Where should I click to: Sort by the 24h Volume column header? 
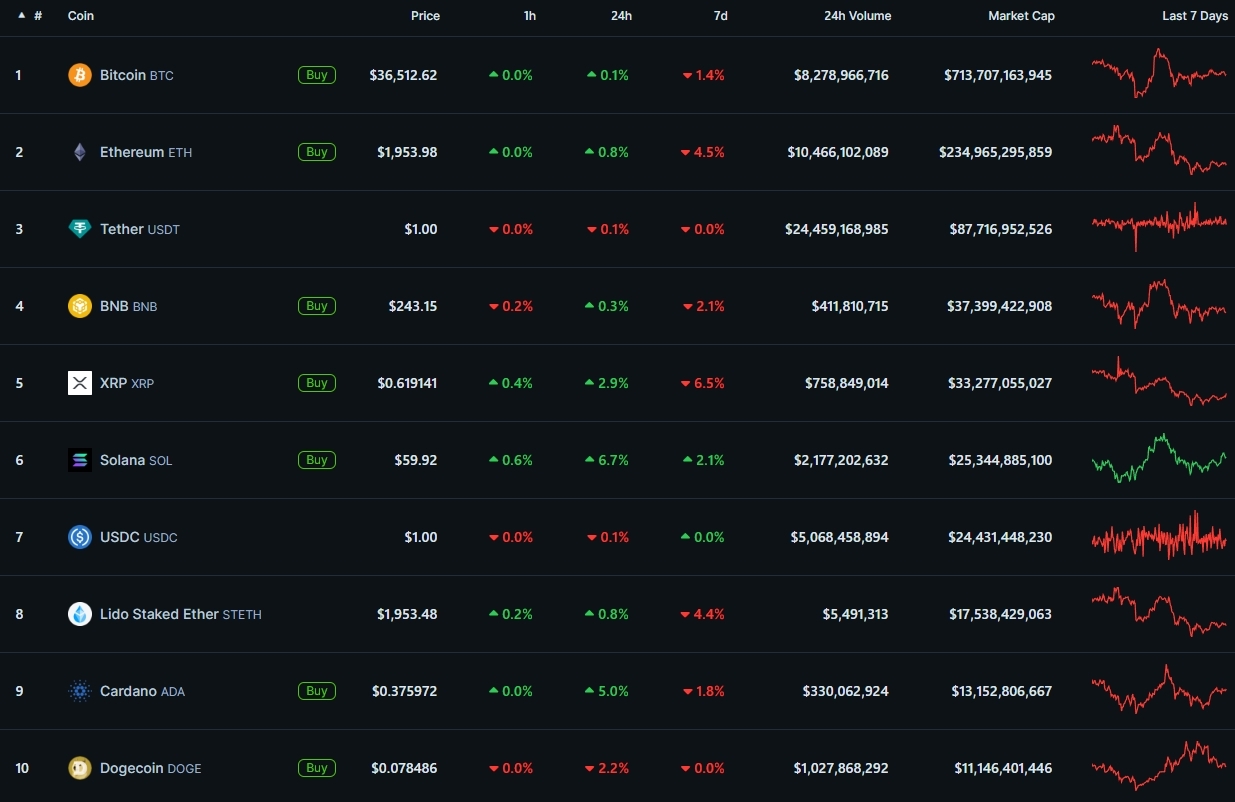click(x=857, y=16)
